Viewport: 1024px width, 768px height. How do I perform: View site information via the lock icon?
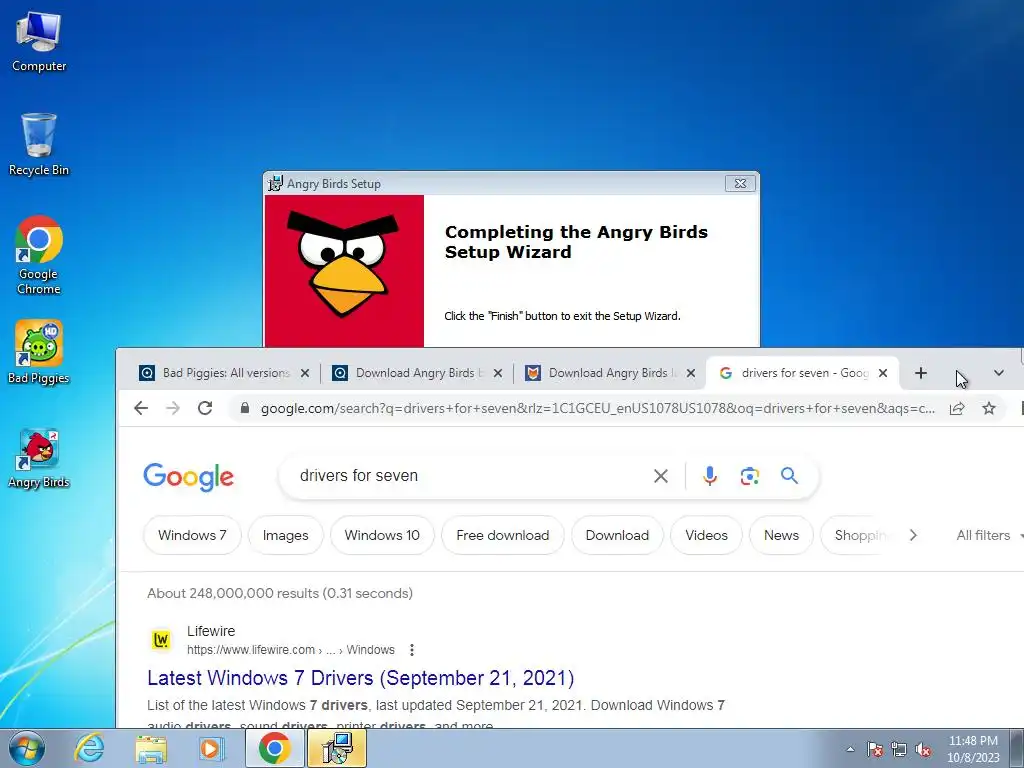(245, 408)
